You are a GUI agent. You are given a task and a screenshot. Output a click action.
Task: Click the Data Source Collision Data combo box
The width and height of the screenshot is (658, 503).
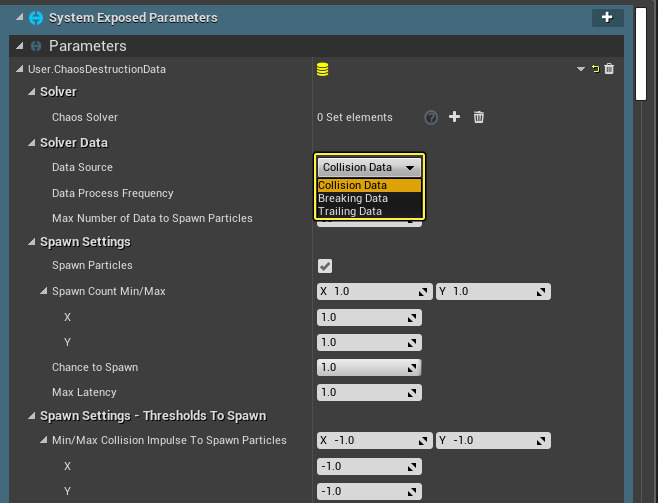[x=369, y=167]
